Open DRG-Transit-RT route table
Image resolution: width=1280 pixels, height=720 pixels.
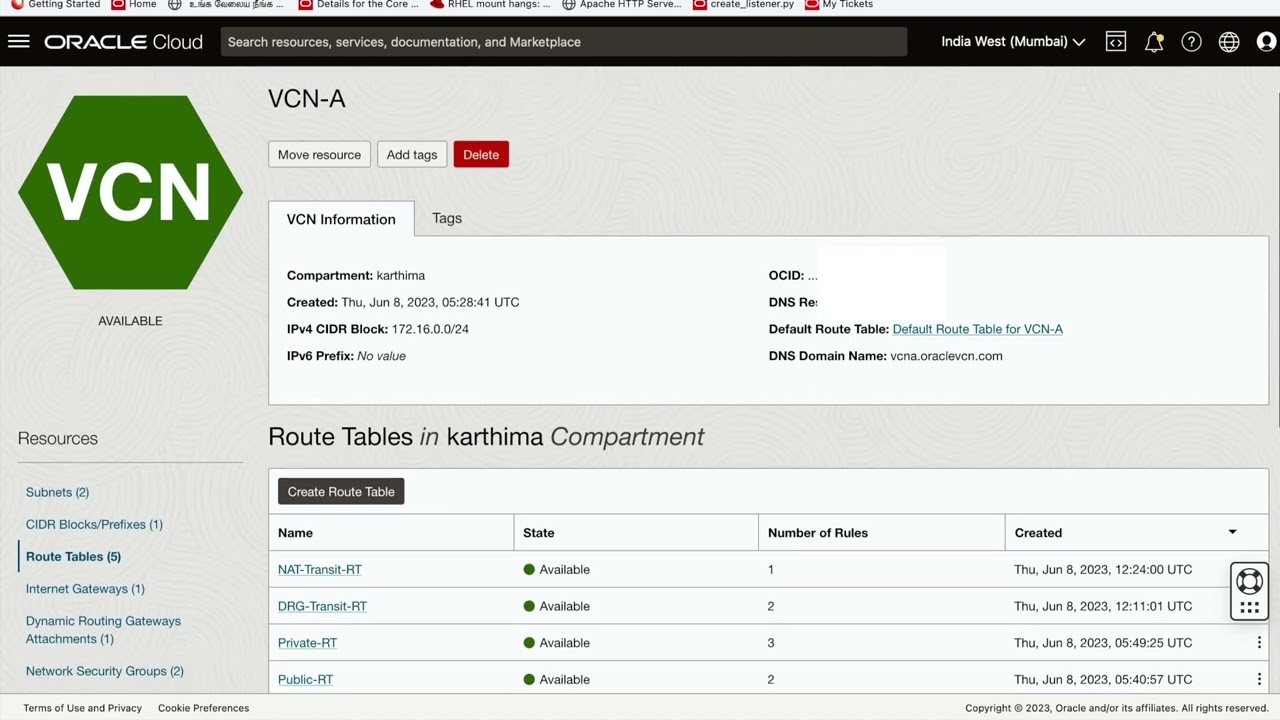pyautogui.click(x=322, y=606)
